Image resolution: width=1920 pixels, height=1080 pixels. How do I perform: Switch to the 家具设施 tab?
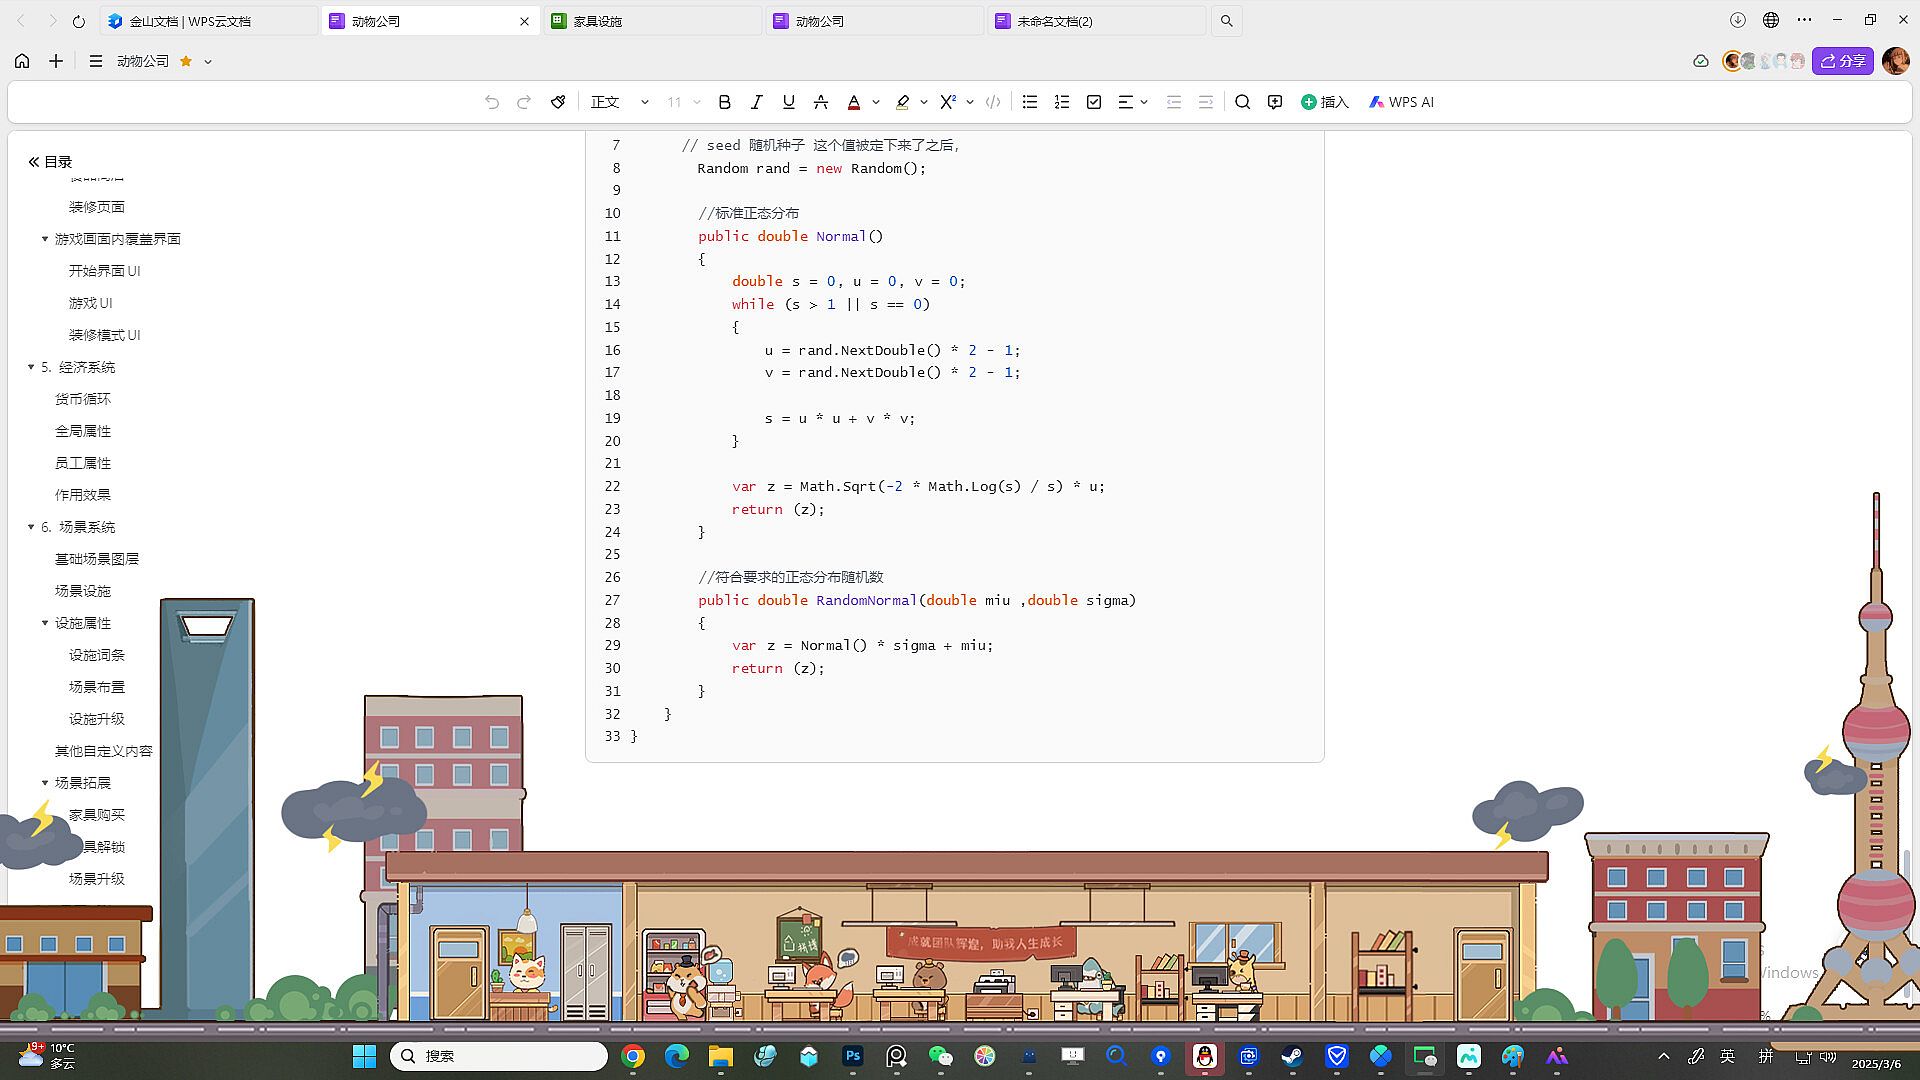[x=598, y=21]
